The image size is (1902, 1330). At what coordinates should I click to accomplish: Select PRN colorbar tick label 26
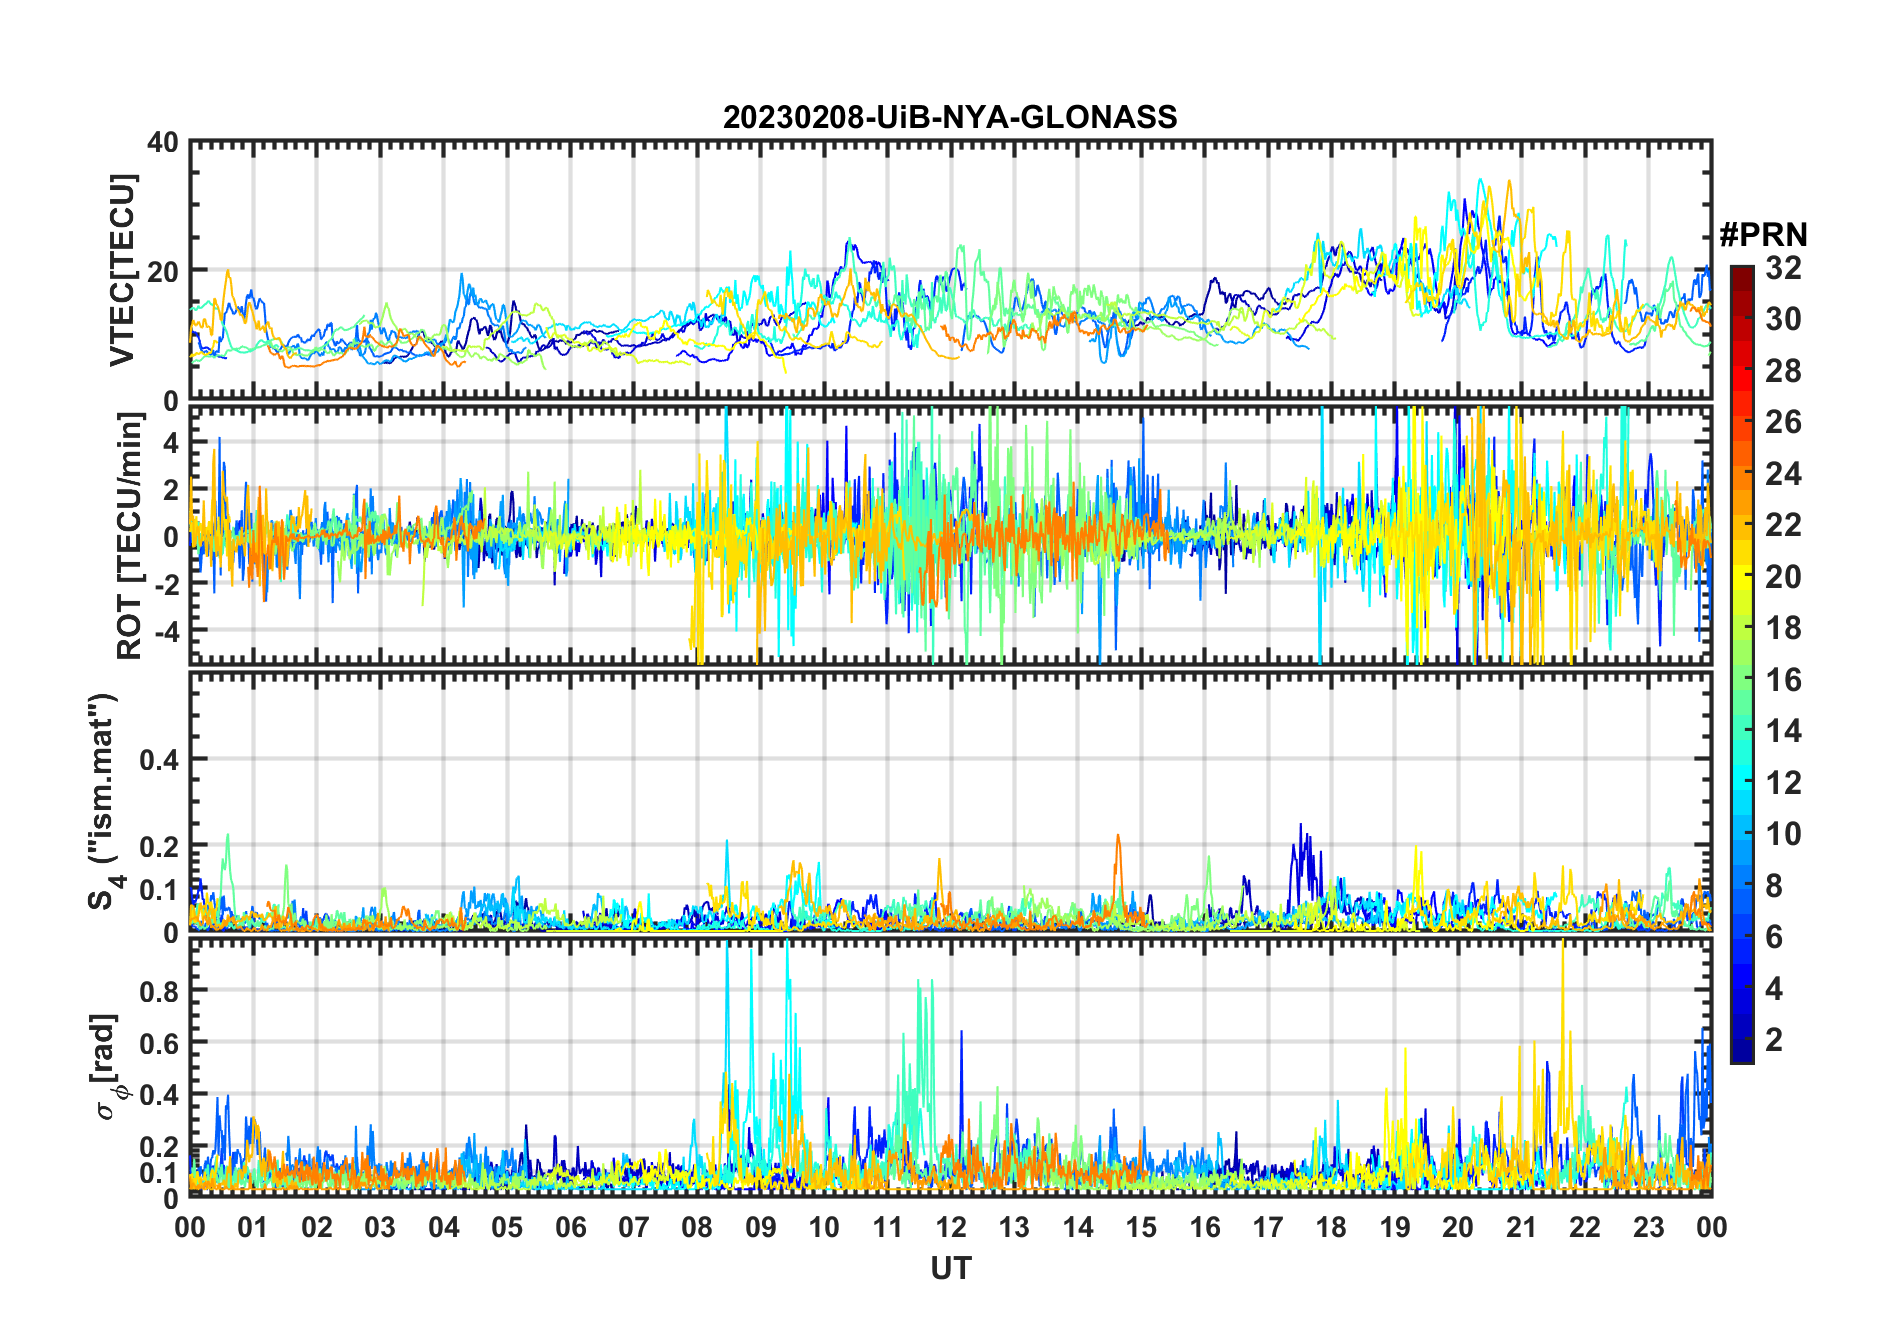(x=1783, y=422)
